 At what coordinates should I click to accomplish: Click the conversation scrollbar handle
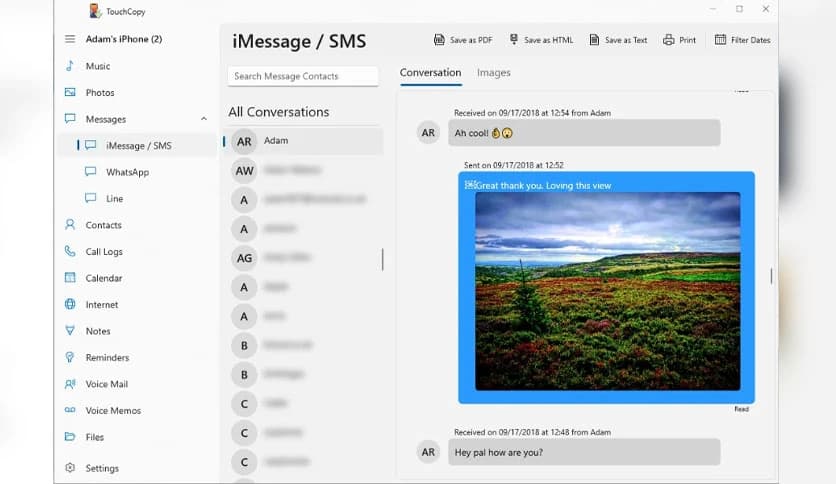[770, 276]
